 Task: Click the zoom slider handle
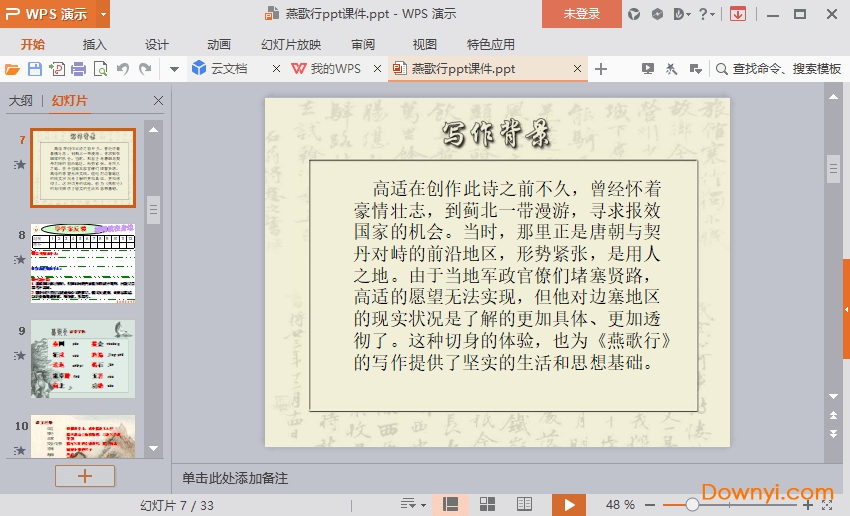point(692,505)
